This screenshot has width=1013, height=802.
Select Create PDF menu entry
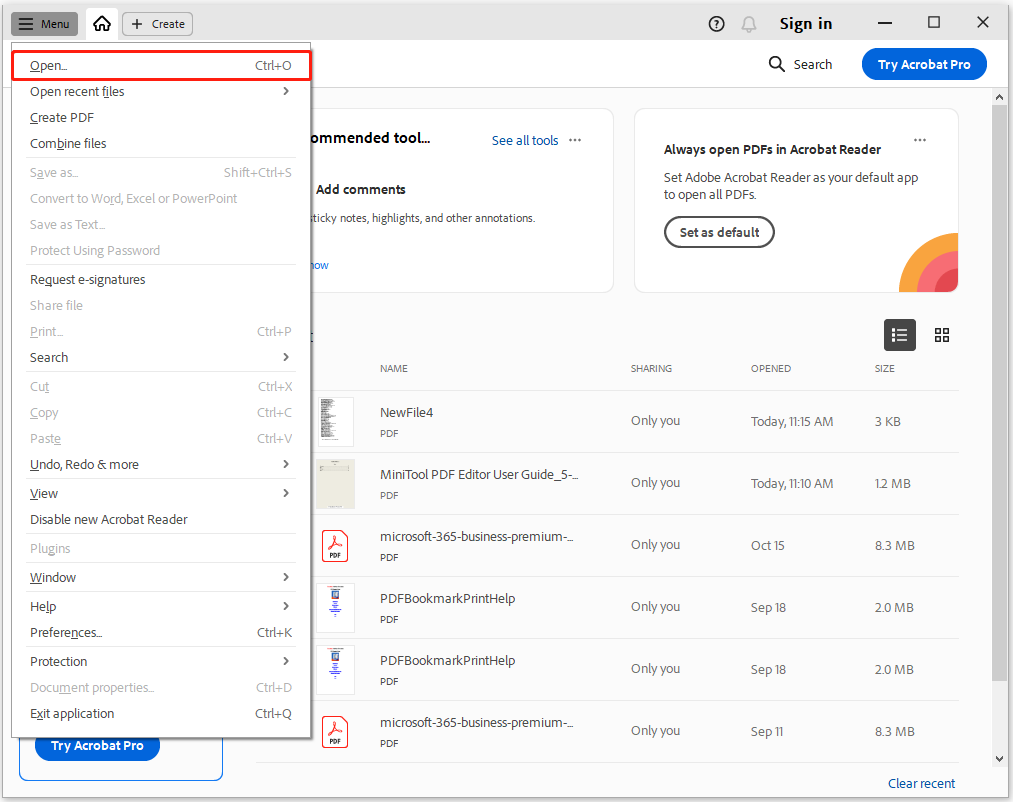pyautogui.click(x=161, y=118)
